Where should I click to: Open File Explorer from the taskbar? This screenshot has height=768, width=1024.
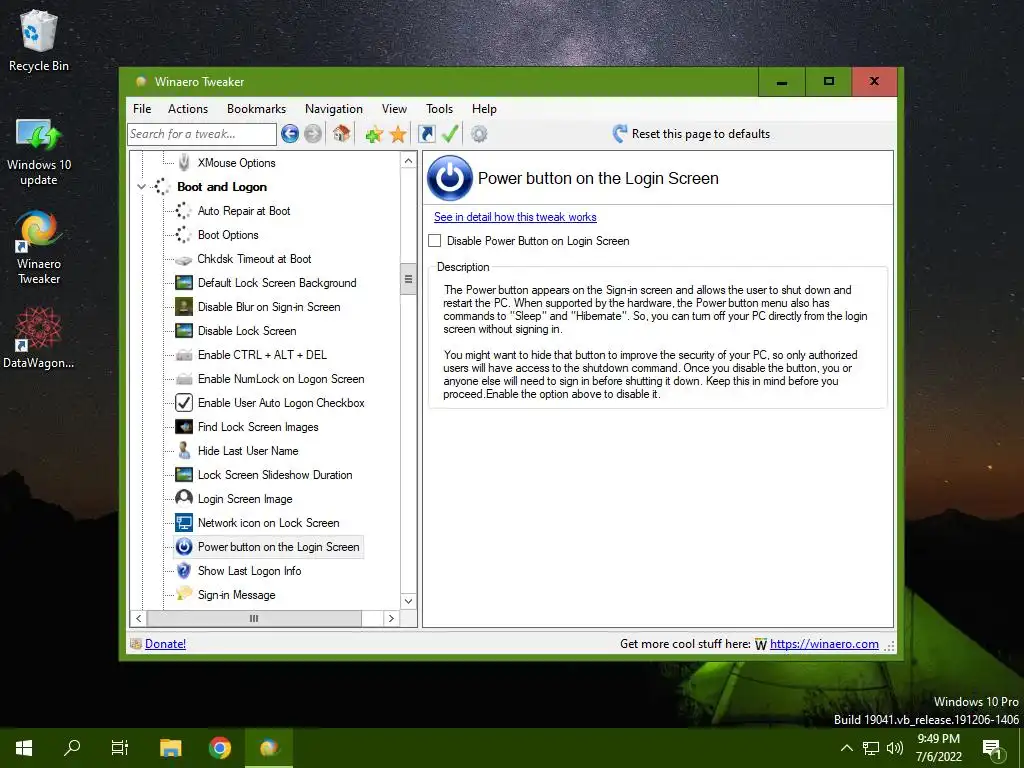170,747
